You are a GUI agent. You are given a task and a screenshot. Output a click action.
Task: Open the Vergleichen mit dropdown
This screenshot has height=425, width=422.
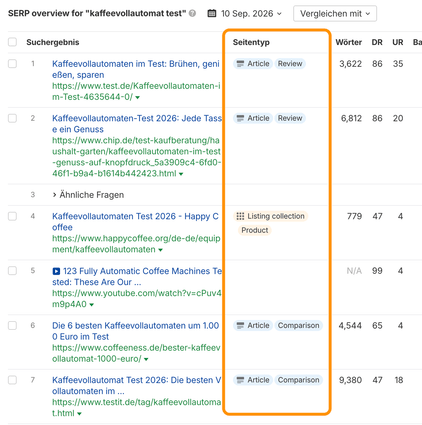[335, 14]
